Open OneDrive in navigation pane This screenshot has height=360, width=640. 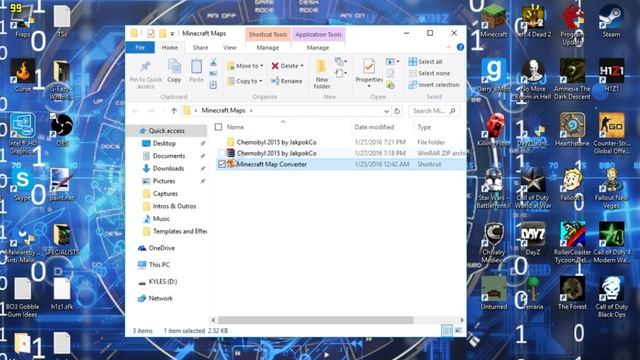point(162,248)
